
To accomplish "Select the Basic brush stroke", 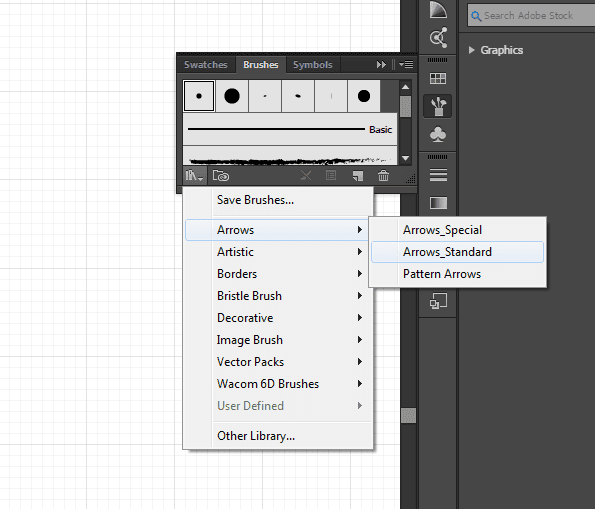I will 290,129.
